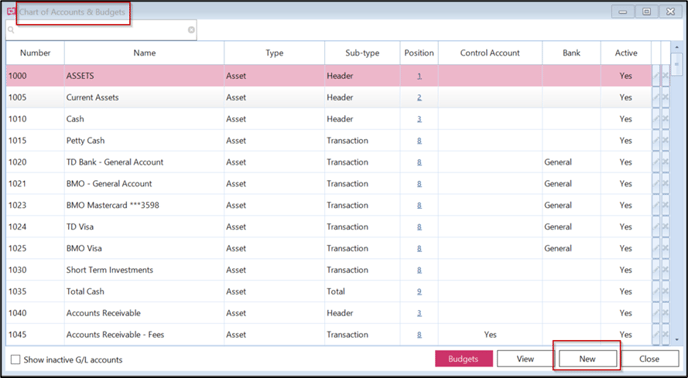This screenshot has width=688, height=378.
Task: Sort by the Name column header
Action: pyautogui.click(x=144, y=53)
